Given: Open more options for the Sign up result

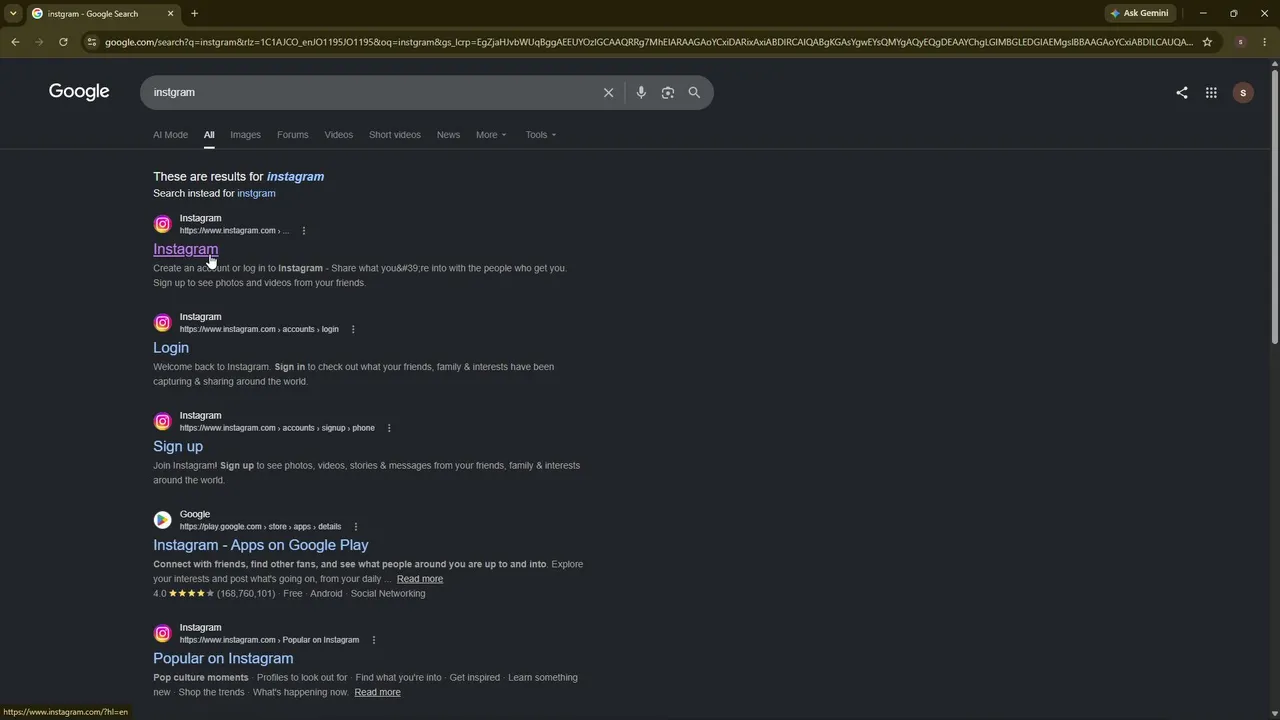Looking at the screenshot, I should (389, 428).
